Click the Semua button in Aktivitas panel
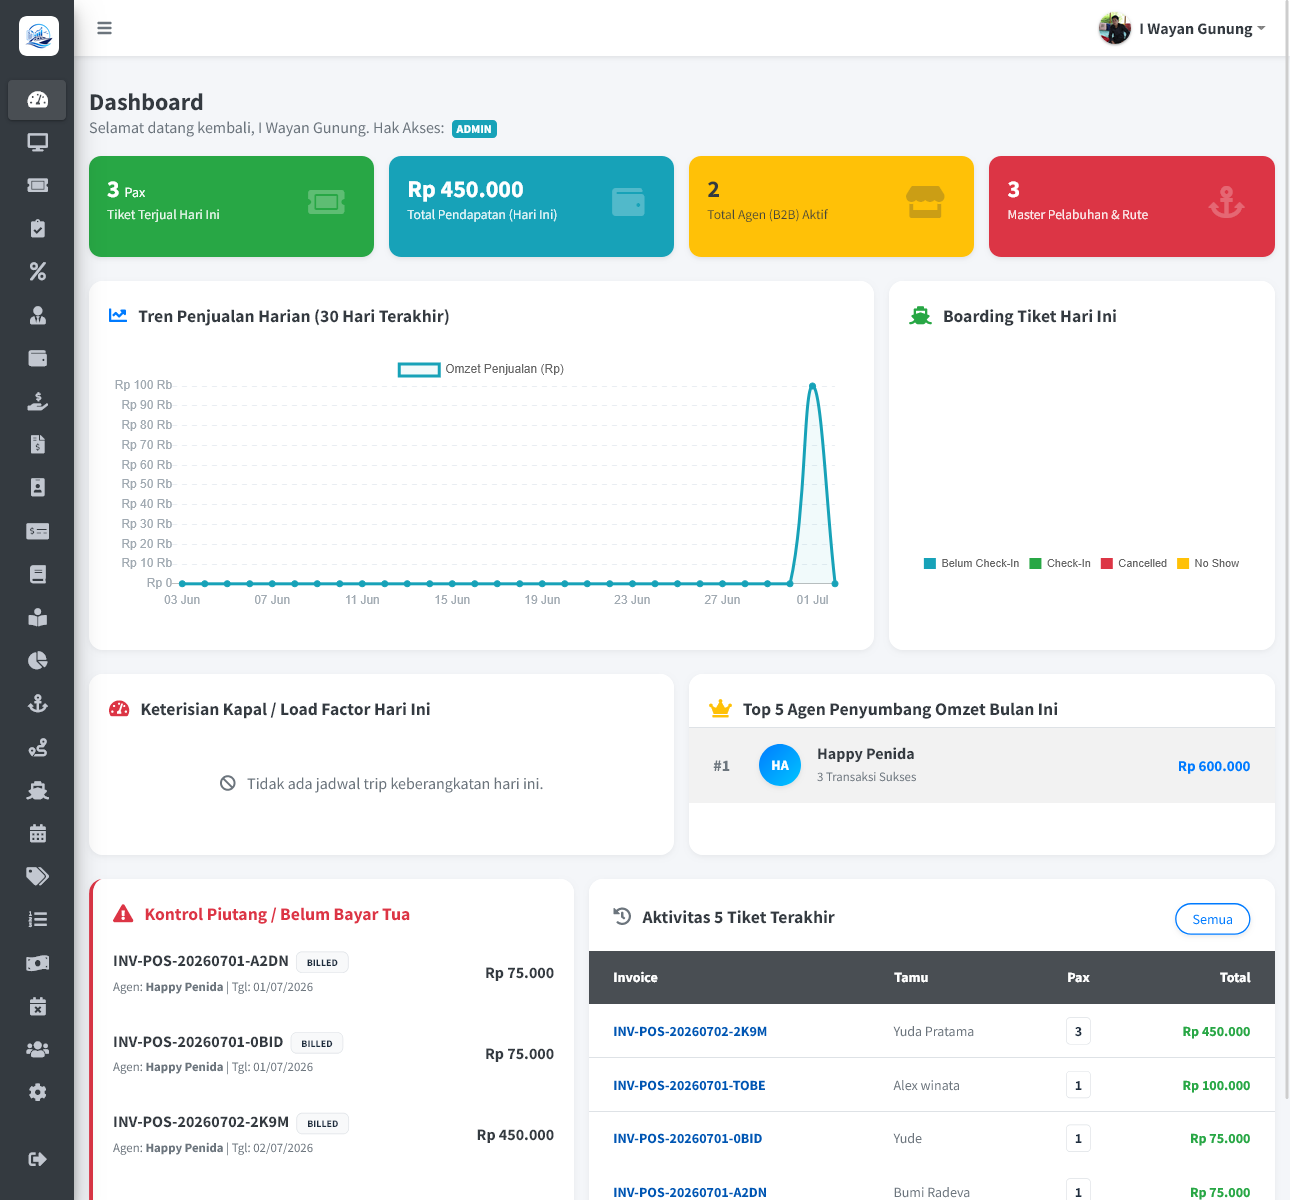Image resolution: width=1290 pixels, height=1200 pixels. [1212, 919]
